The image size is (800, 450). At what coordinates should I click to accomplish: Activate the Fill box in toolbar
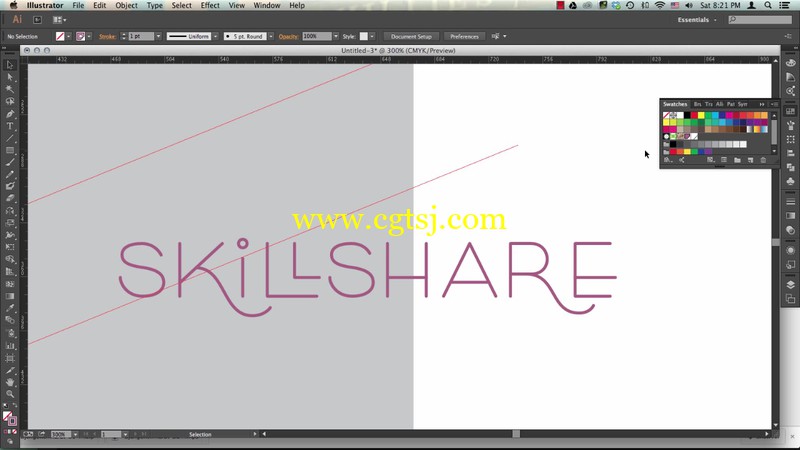(x=7, y=416)
